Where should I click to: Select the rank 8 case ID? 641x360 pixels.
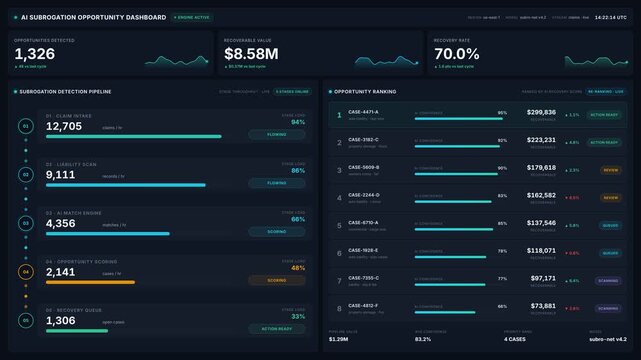[363, 306]
